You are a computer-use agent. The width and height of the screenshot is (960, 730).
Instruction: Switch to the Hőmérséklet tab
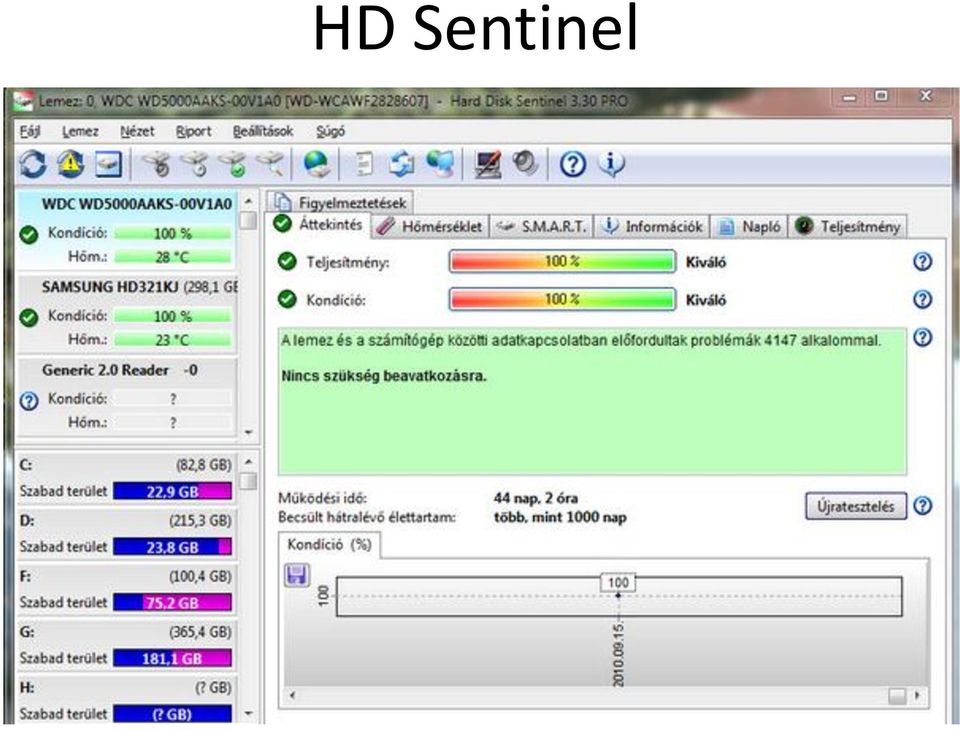430,227
